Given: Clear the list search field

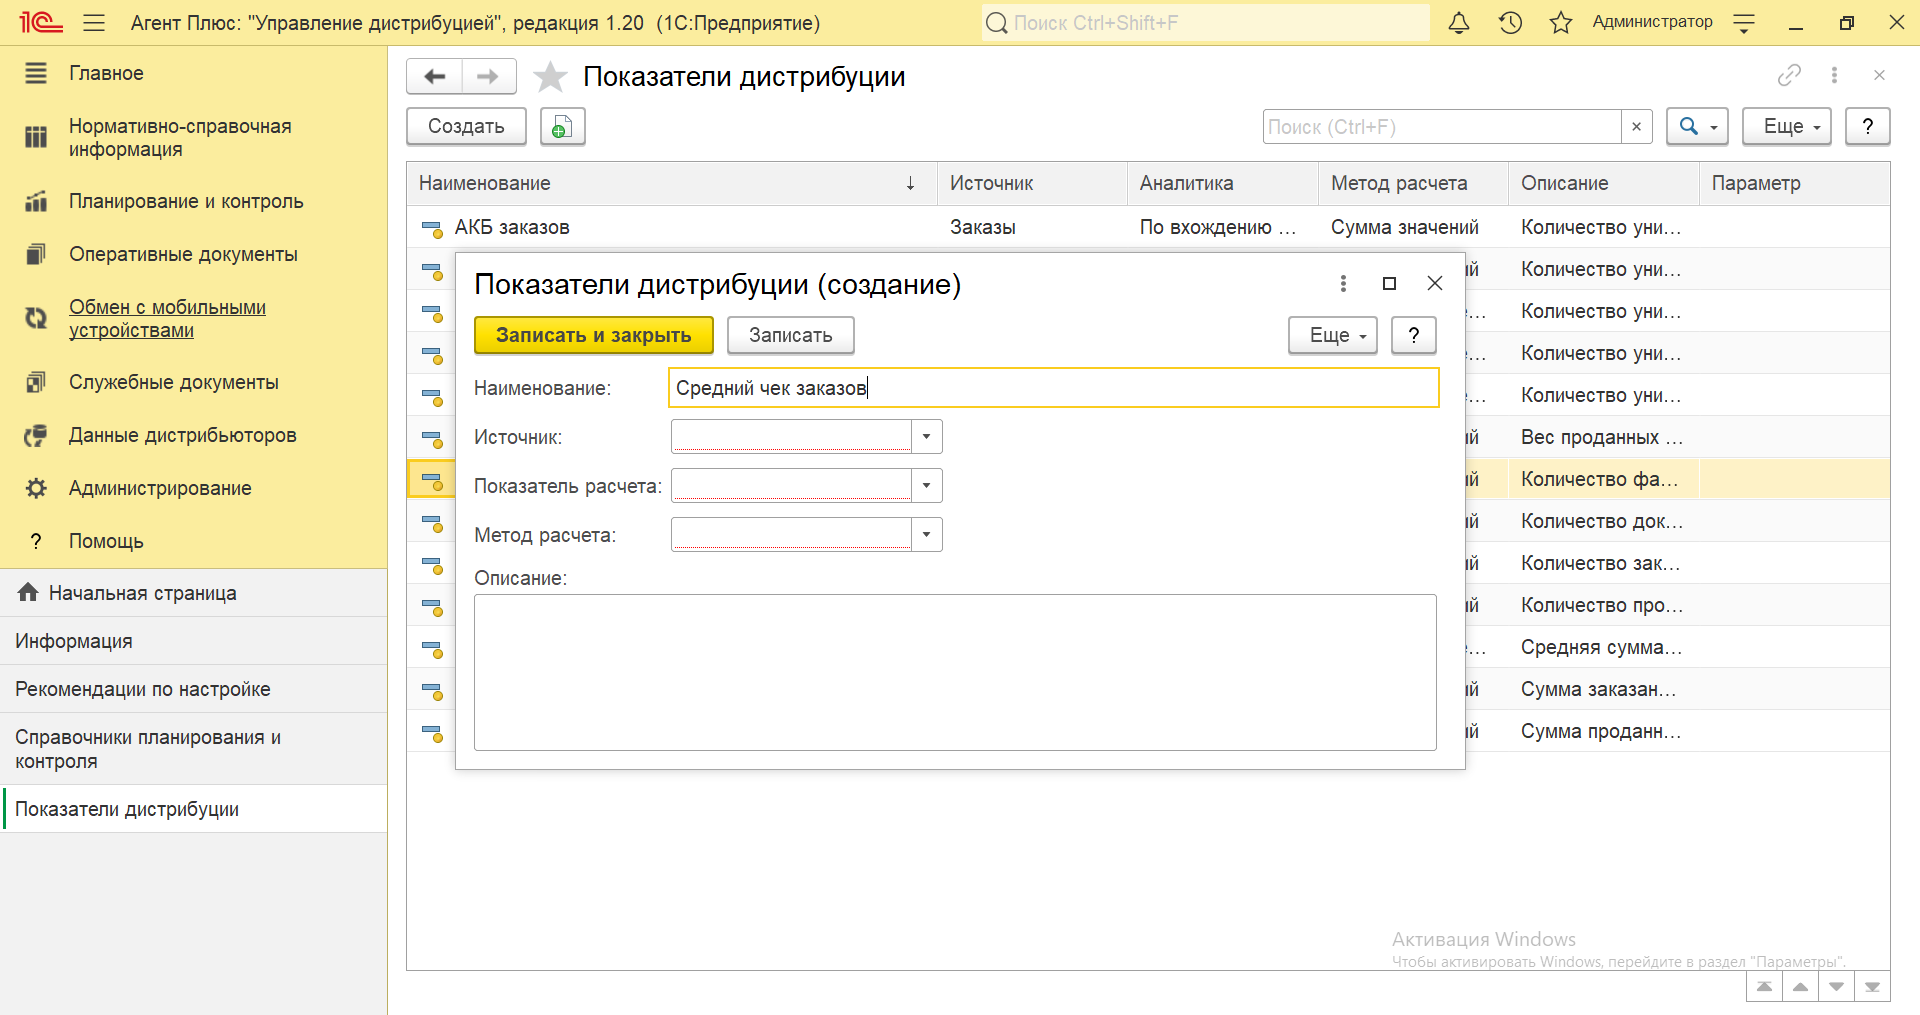Looking at the screenshot, I should tap(1636, 127).
